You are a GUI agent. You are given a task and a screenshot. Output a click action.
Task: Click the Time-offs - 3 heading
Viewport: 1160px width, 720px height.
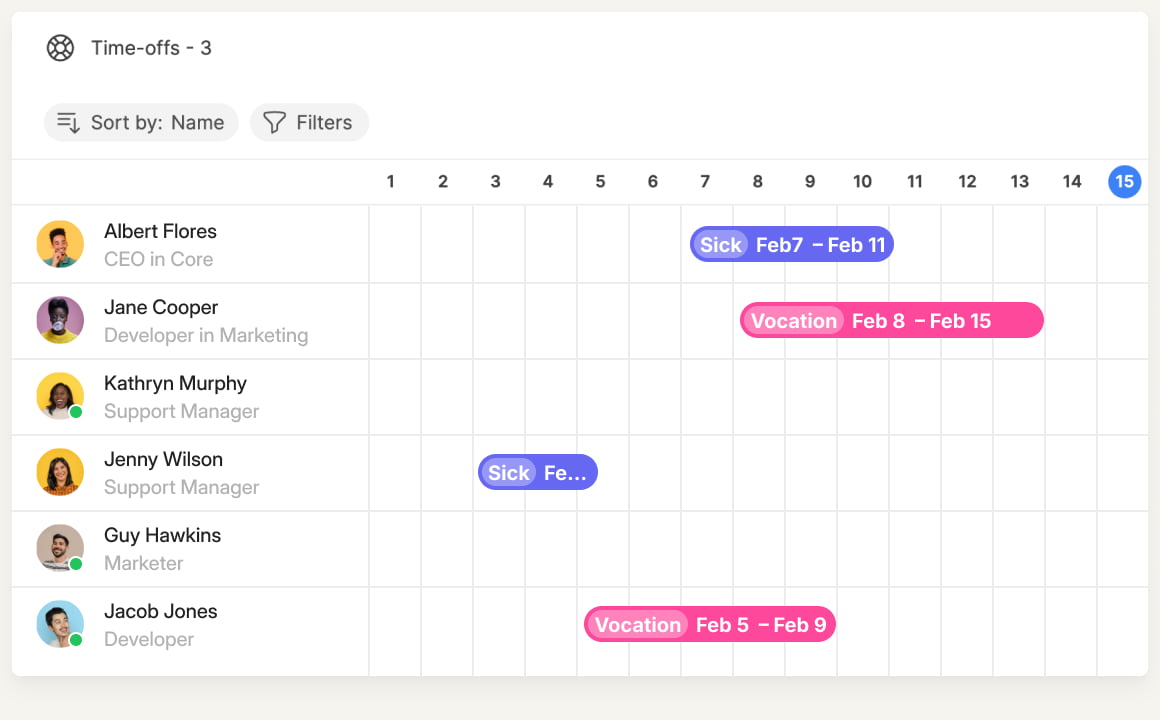(x=151, y=48)
